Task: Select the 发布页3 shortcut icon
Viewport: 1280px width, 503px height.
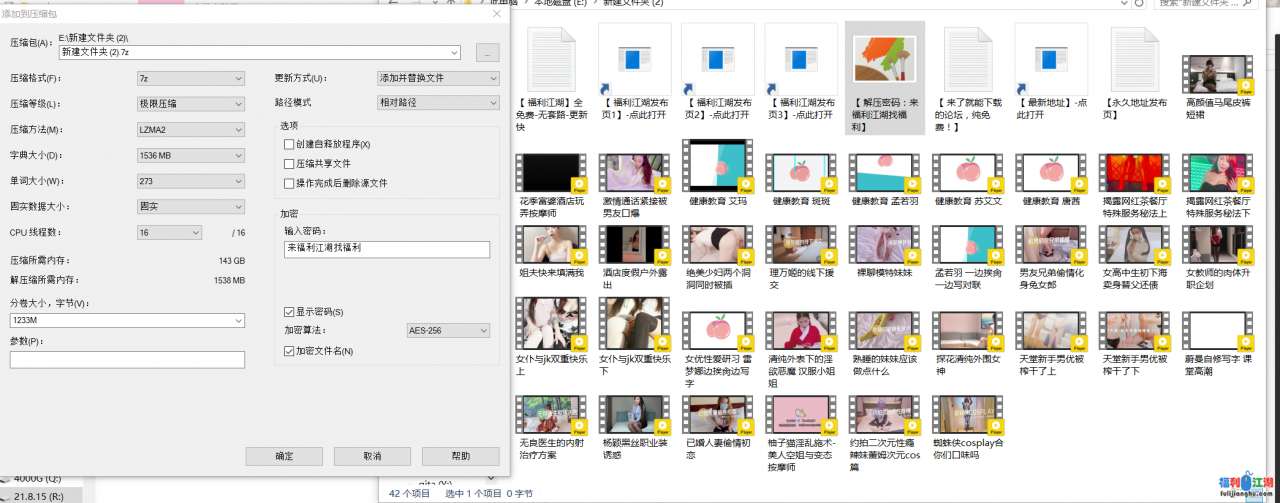Action: (x=801, y=58)
